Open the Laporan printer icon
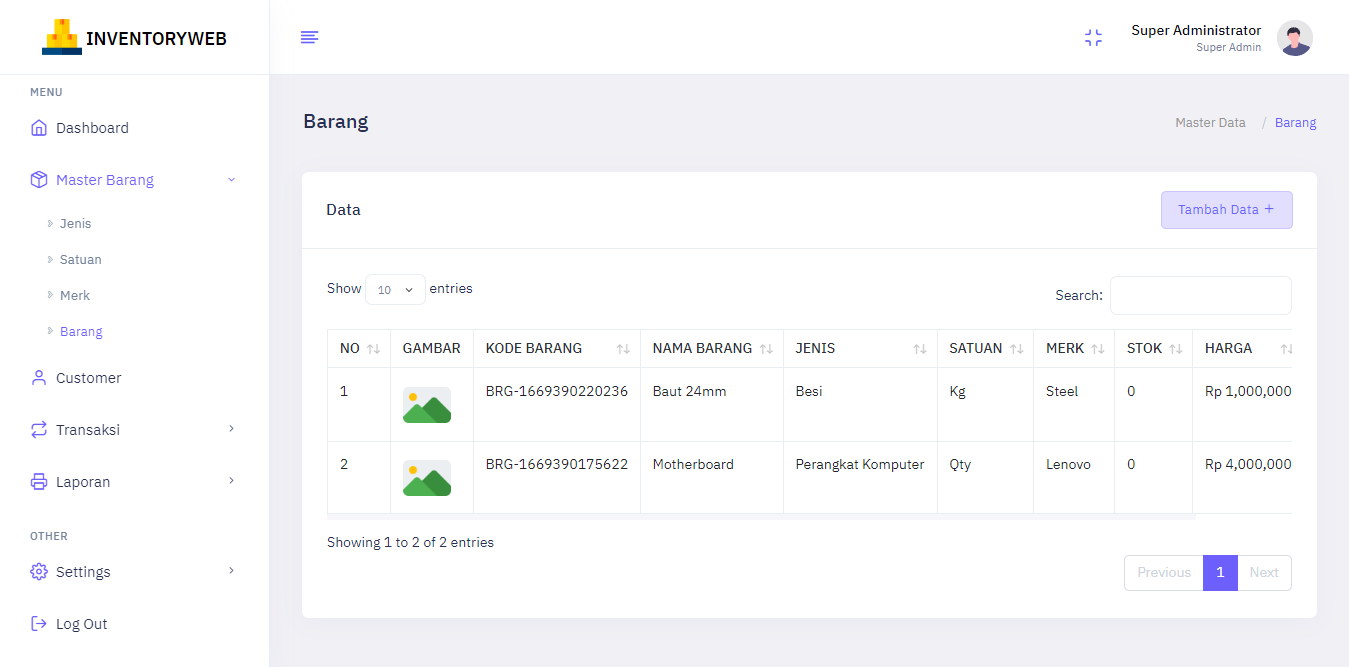The height and width of the screenshot is (667, 1349). 38,481
